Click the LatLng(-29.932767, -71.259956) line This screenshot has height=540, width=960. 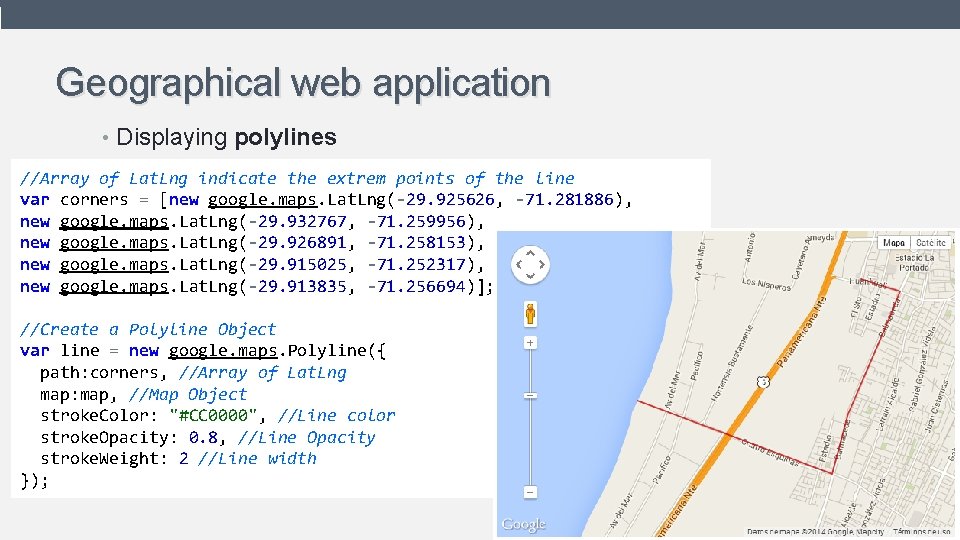(x=252, y=221)
